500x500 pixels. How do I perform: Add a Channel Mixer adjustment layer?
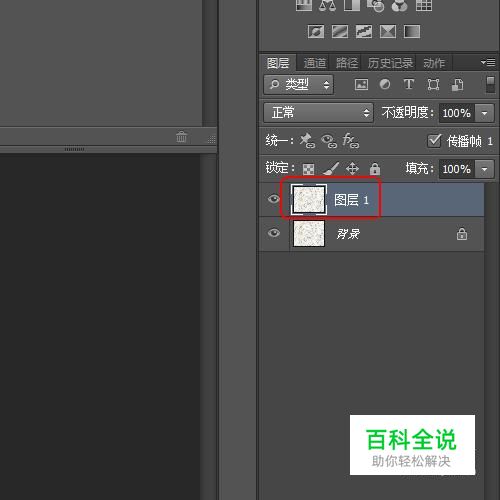tap(399, 5)
